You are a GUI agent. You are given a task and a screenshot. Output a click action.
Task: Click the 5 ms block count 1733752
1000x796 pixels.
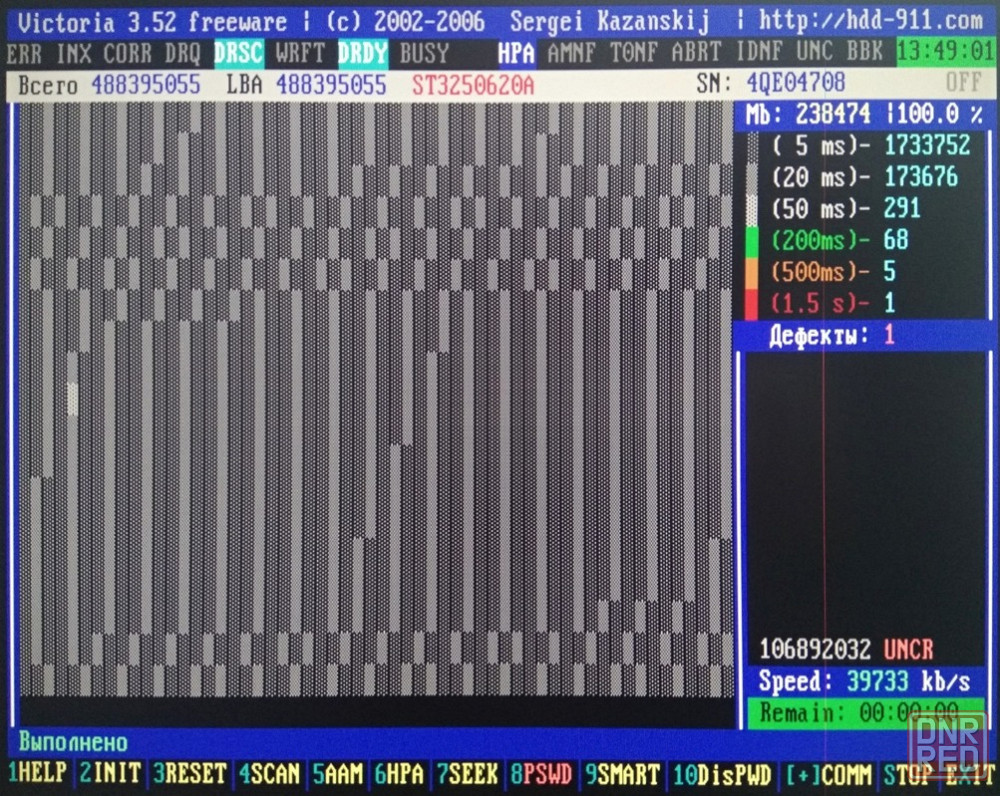927,145
